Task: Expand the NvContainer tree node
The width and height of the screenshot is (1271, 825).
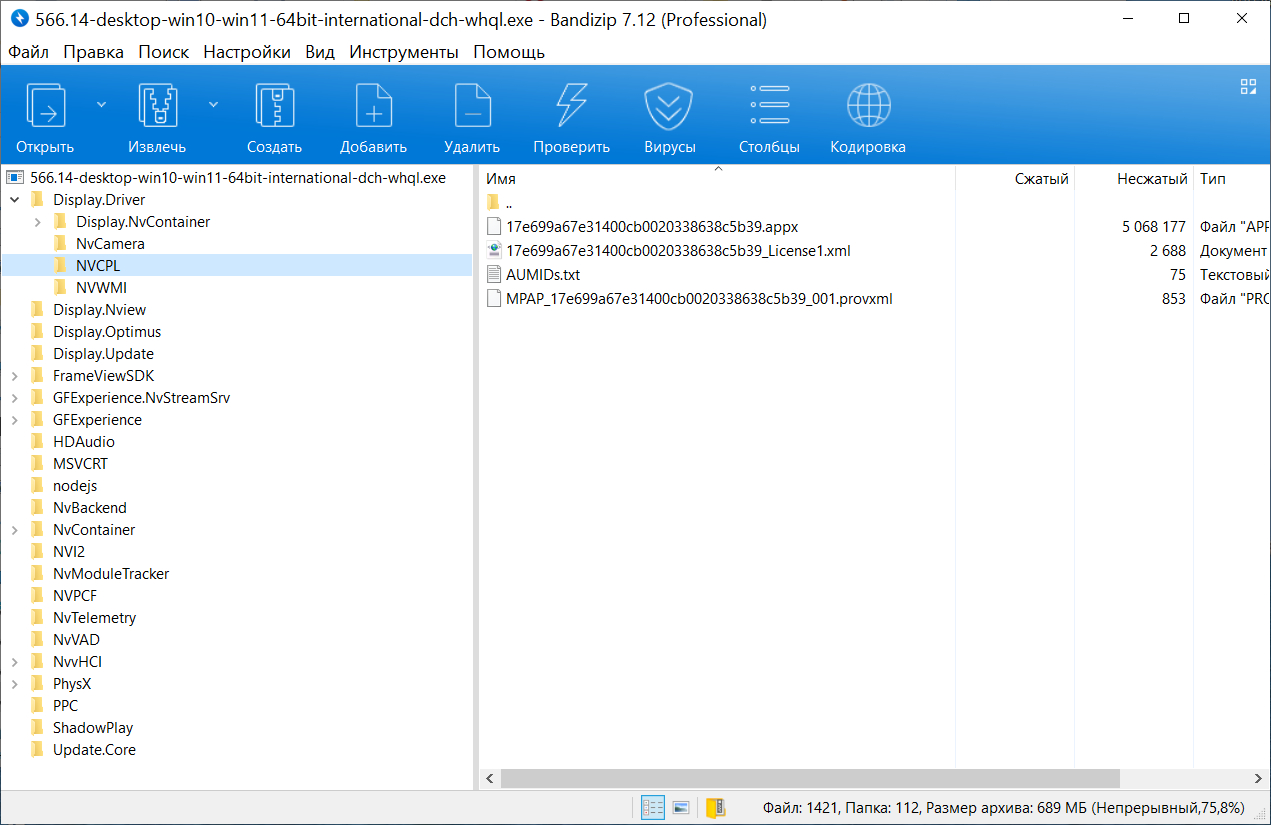Action: (14, 530)
